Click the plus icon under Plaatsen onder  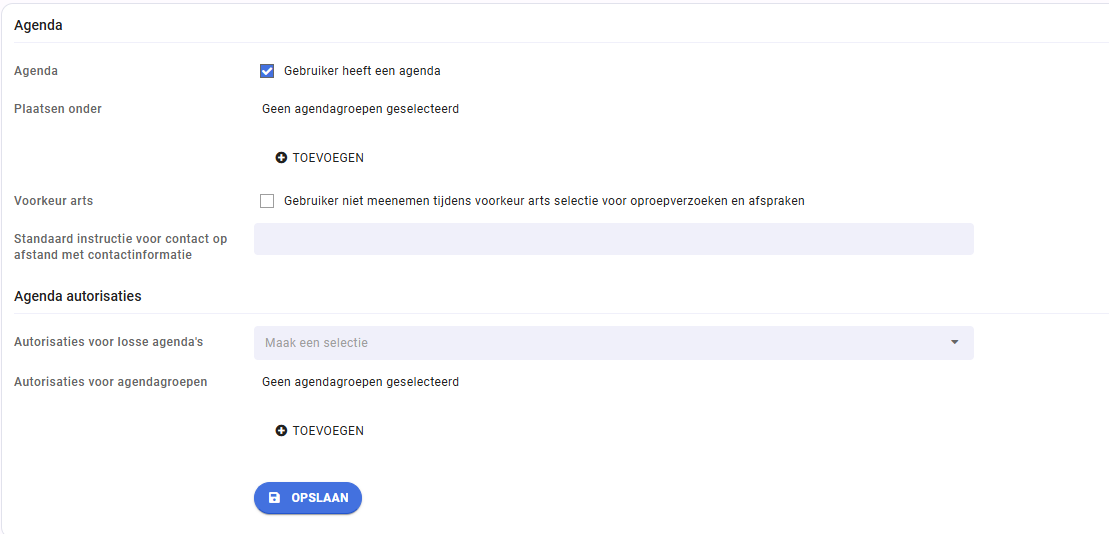click(281, 158)
